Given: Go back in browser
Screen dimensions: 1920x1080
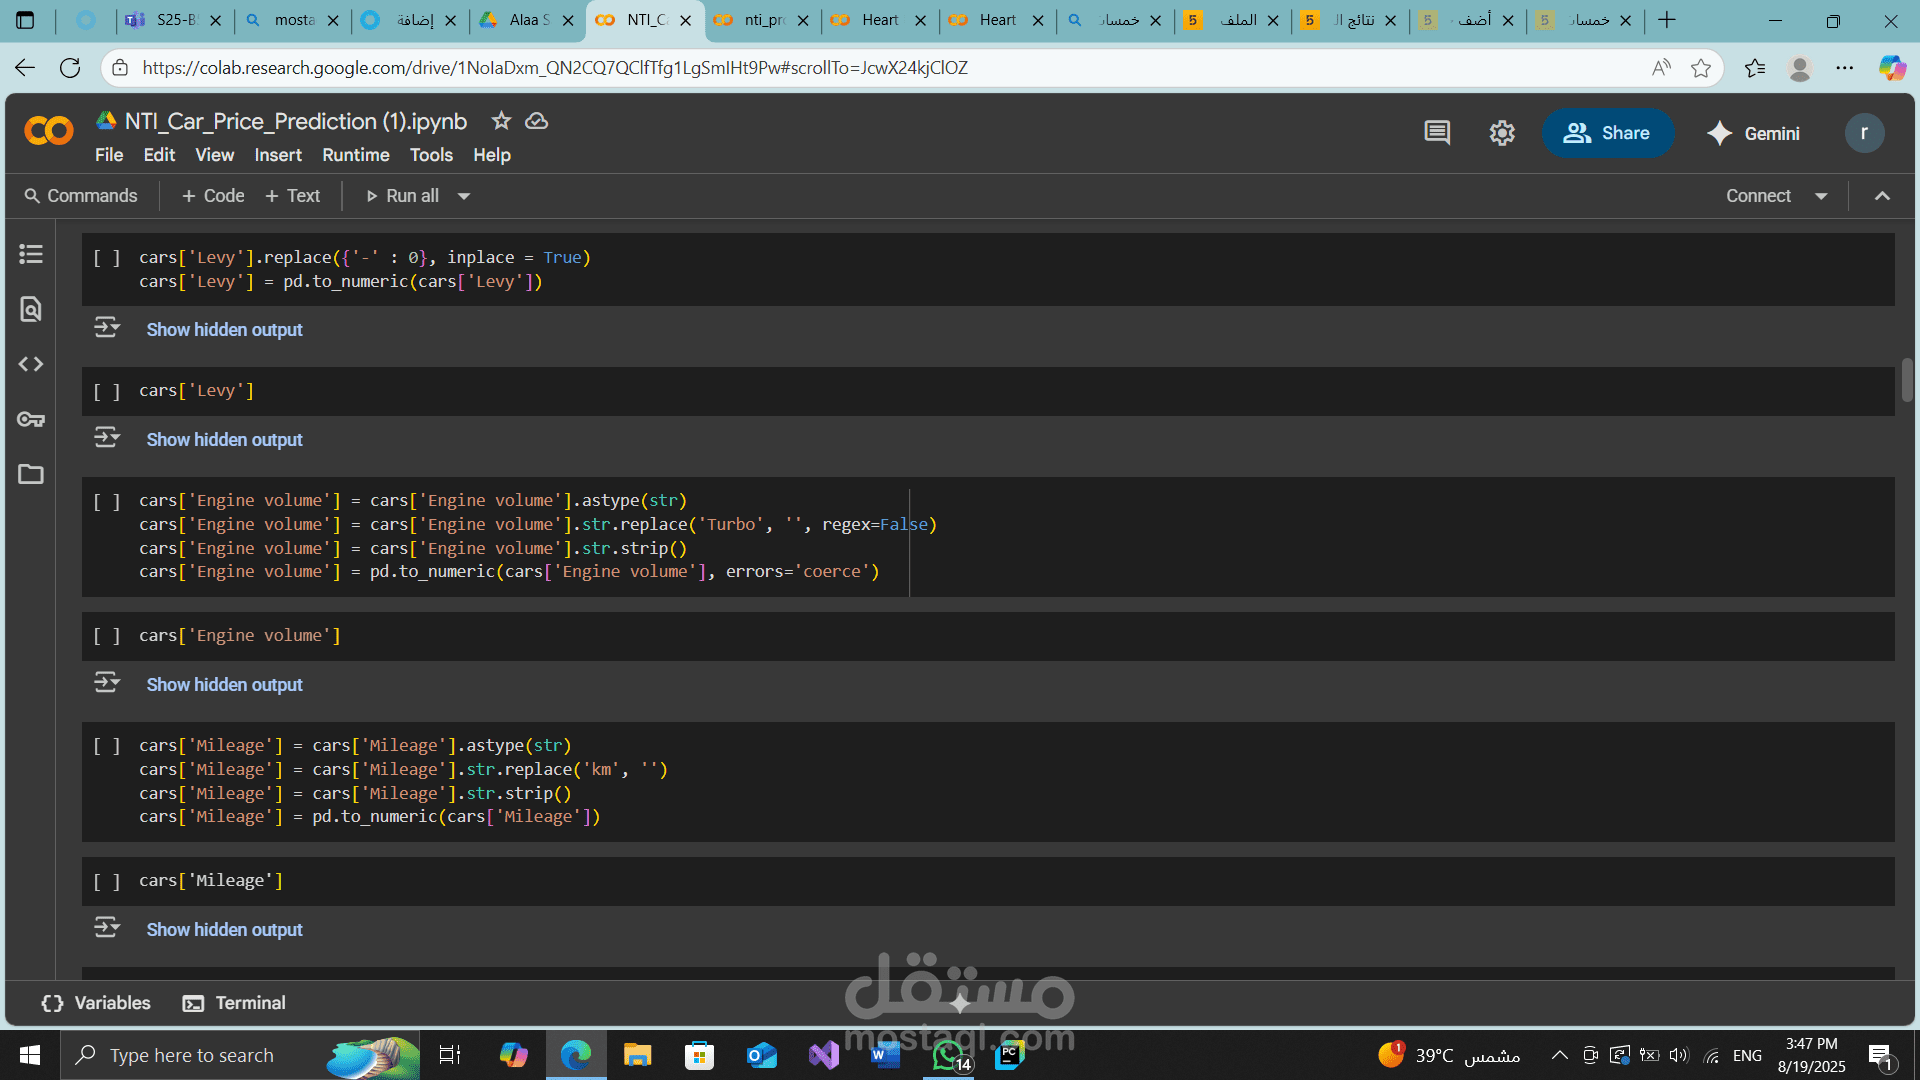Looking at the screenshot, I should (25, 68).
